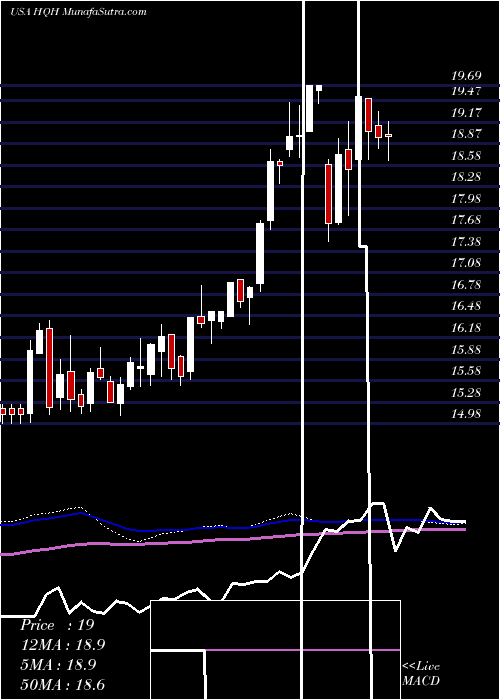
Task: Click the 17.98 price axis label
Action: 467,199
